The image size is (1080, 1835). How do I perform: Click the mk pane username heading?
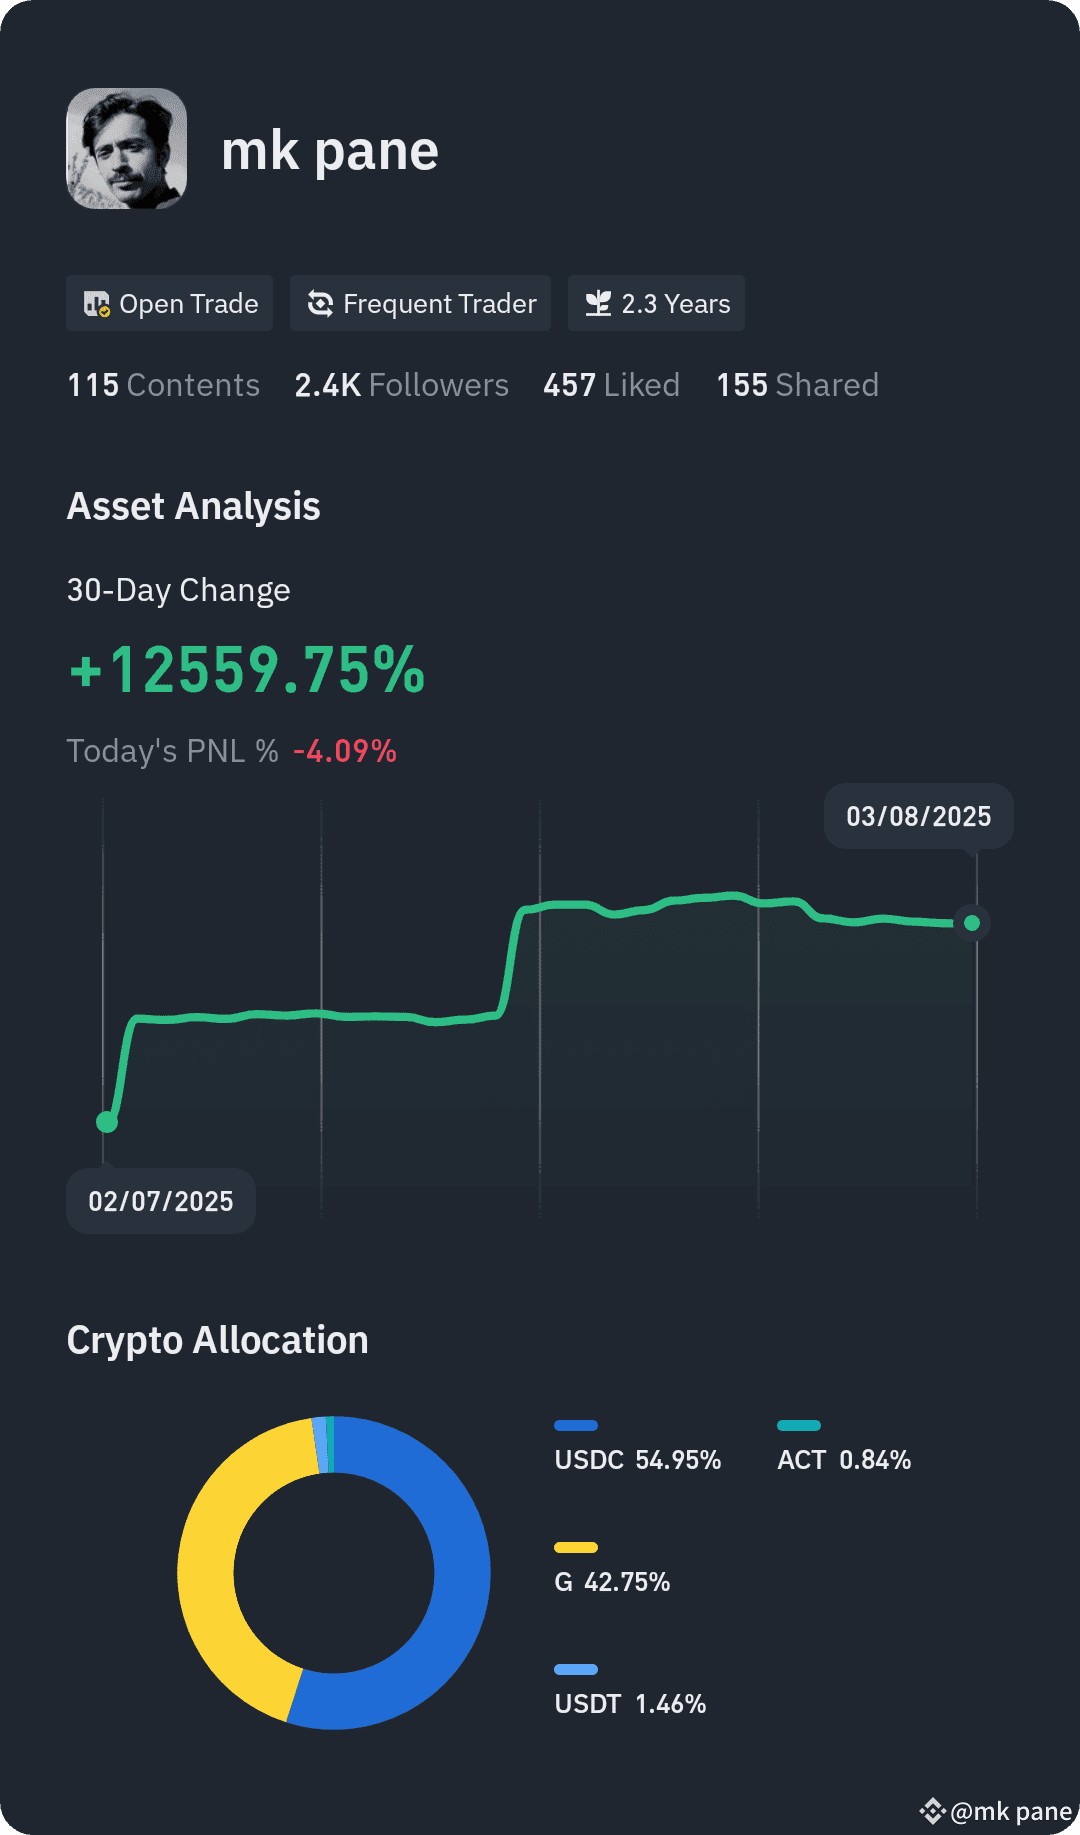330,151
